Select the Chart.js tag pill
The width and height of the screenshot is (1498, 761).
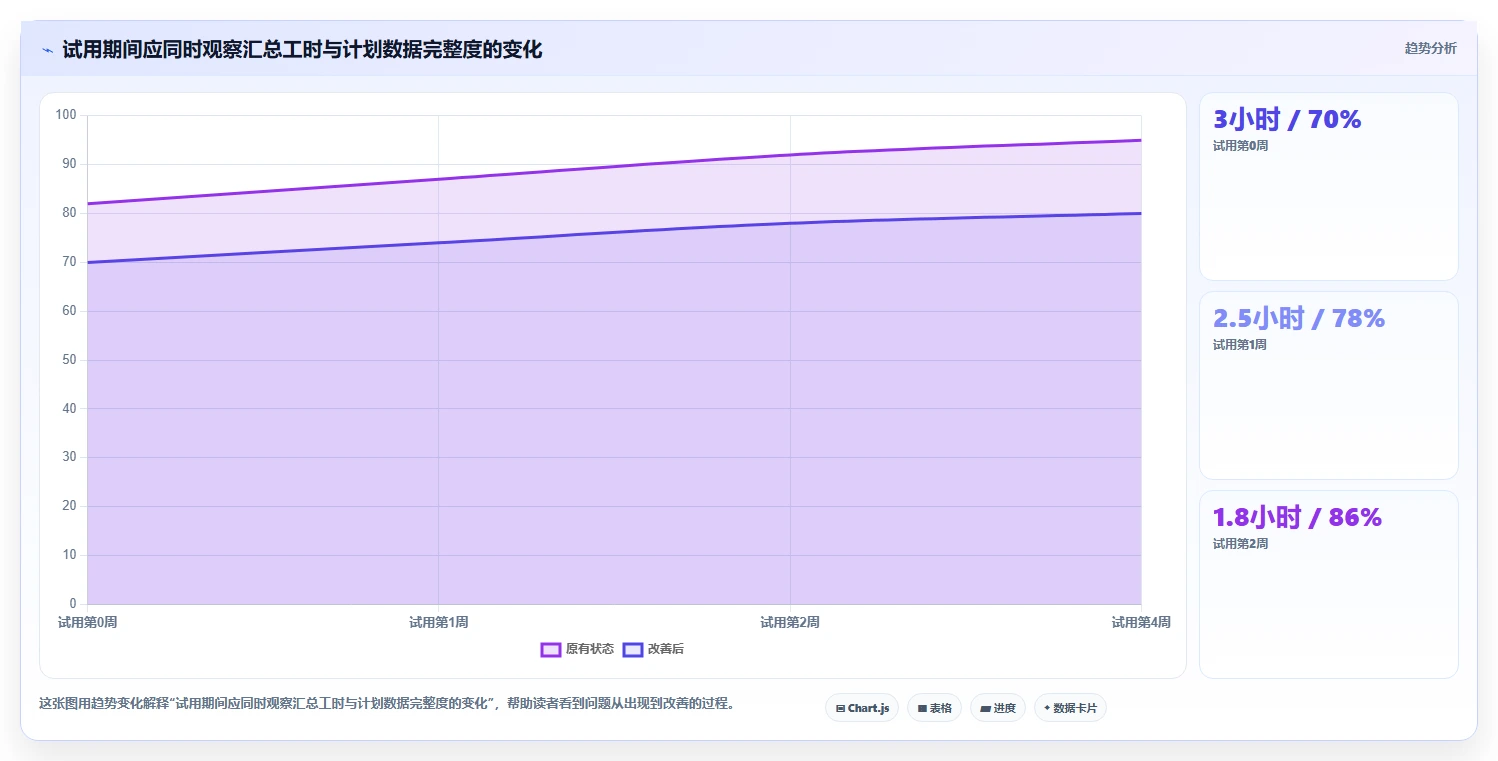[862, 708]
